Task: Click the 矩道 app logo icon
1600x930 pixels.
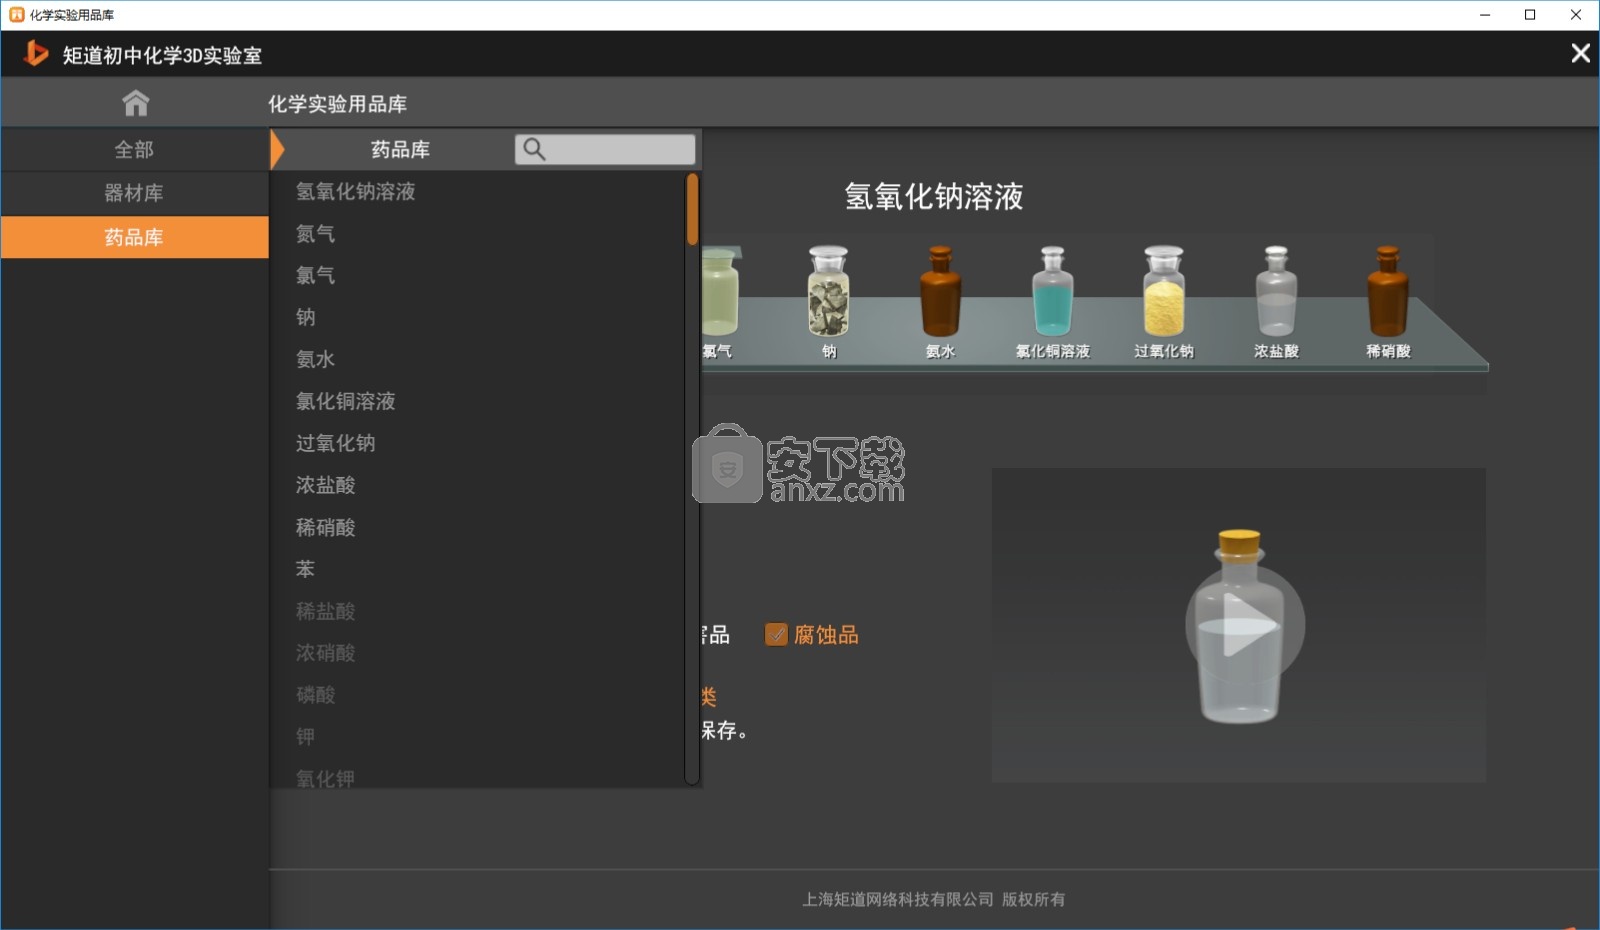Action: [x=36, y=53]
